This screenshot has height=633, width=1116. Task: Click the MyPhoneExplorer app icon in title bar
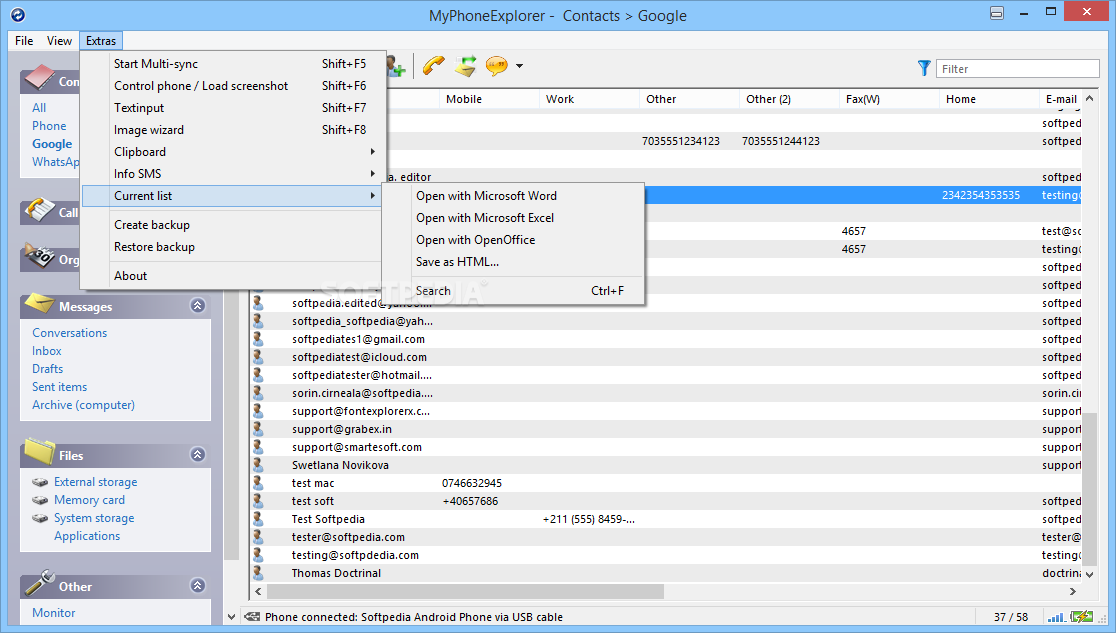pyautogui.click(x=18, y=14)
